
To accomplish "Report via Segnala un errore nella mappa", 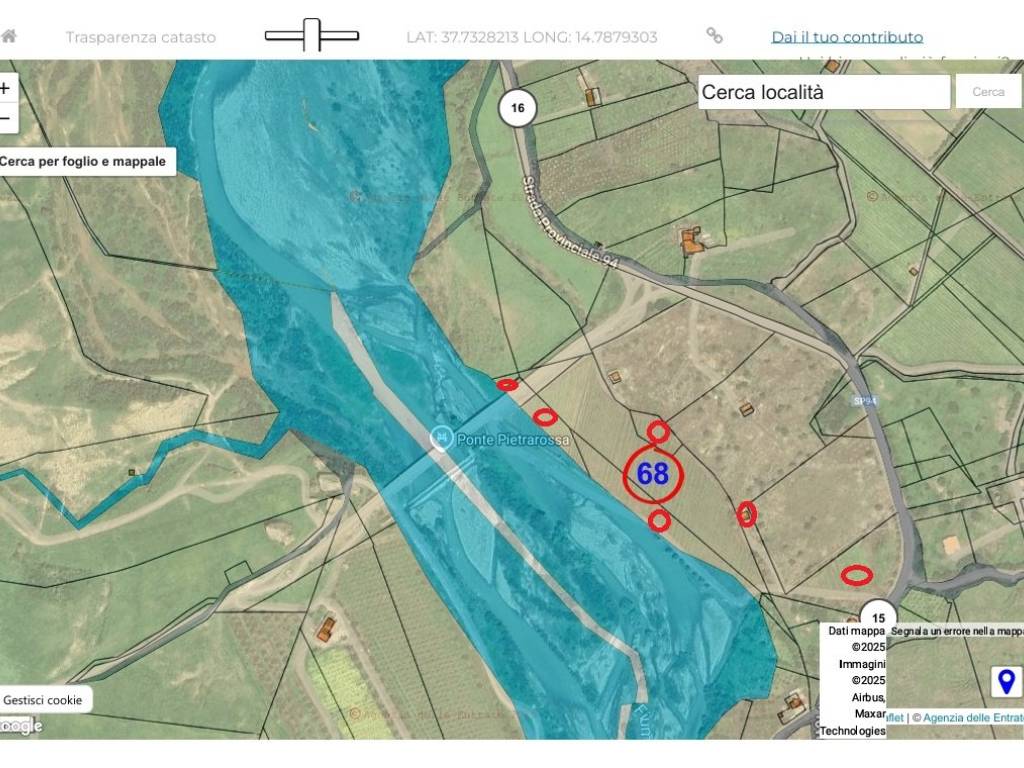I will click(x=957, y=632).
